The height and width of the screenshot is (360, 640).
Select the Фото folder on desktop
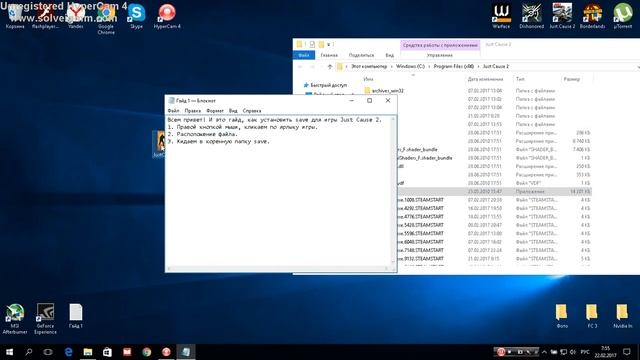coord(562,316)
